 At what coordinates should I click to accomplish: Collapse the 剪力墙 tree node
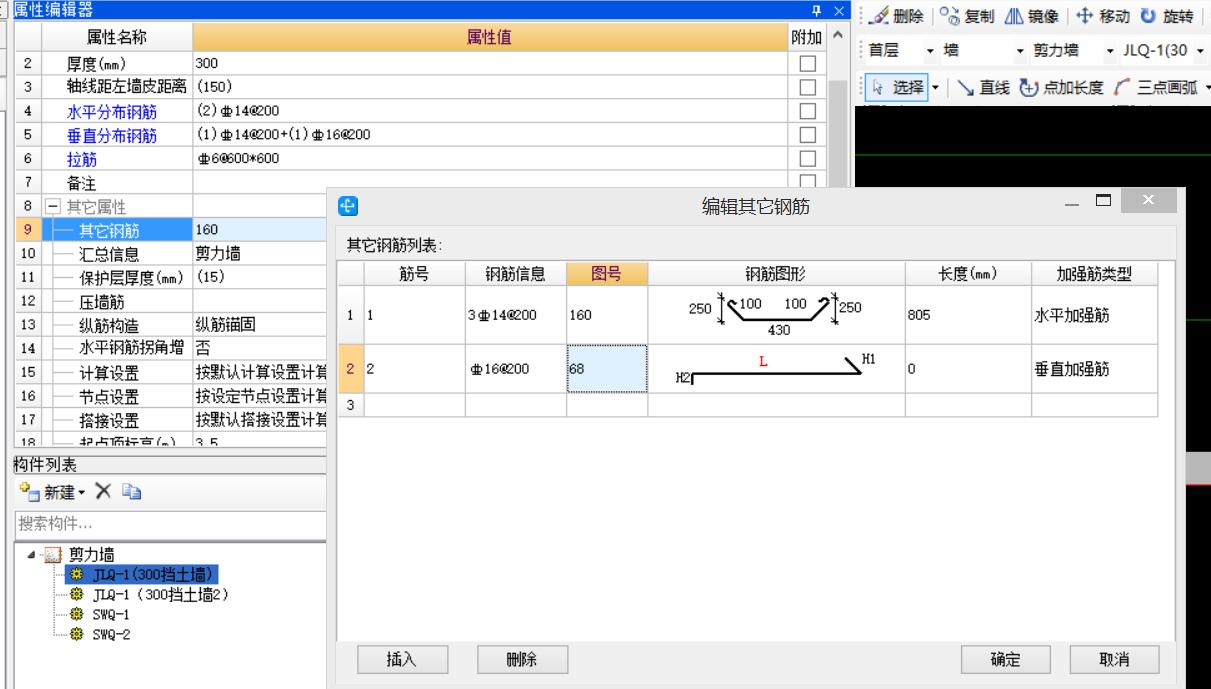pos(33,556)
